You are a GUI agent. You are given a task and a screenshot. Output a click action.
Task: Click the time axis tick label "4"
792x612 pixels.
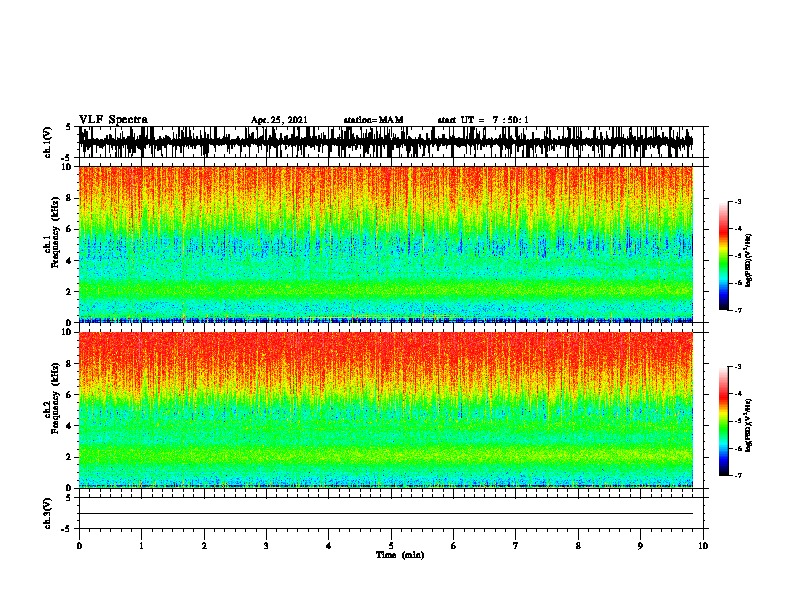point(329,545)
